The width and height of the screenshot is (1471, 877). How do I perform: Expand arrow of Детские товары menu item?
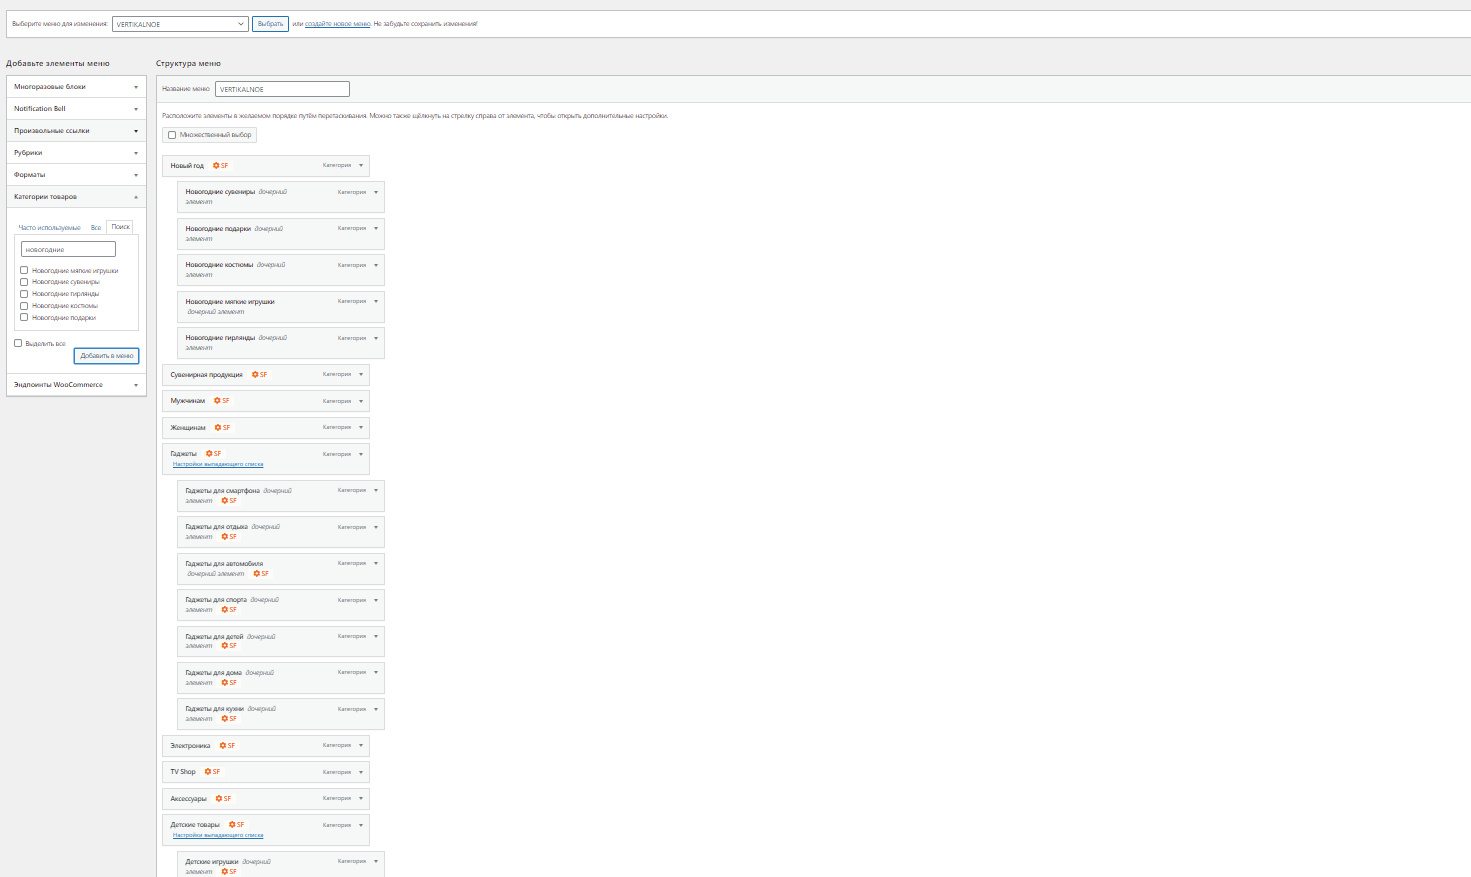point(361,825)
